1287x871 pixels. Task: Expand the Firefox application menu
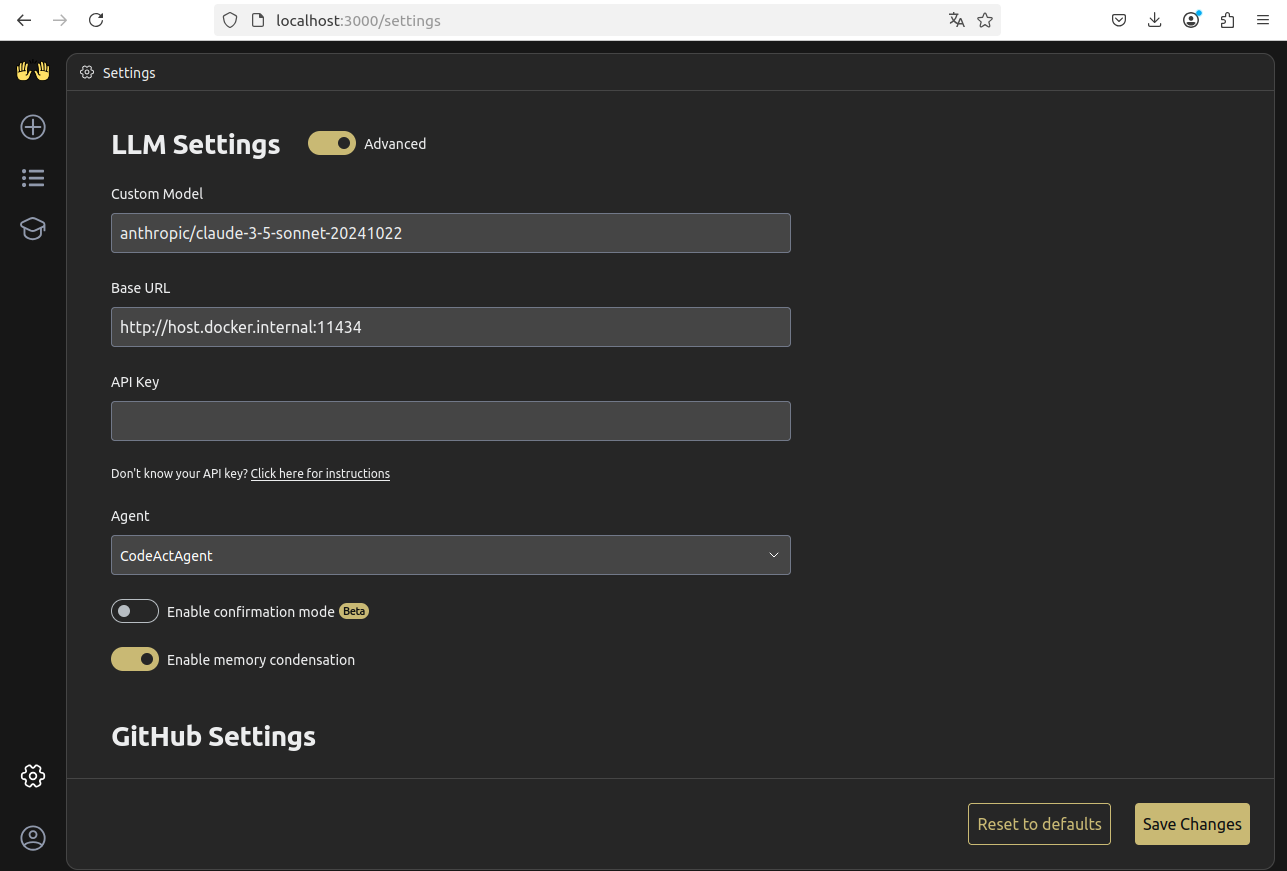[x=1263, y=19]
